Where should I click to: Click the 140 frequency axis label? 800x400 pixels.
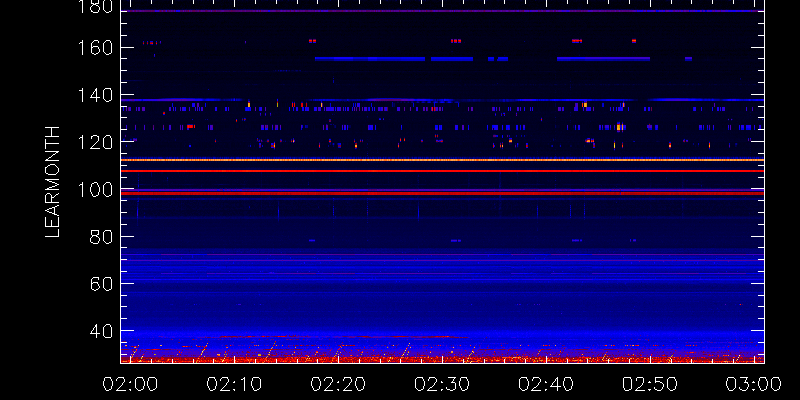[x=95, y=95]
